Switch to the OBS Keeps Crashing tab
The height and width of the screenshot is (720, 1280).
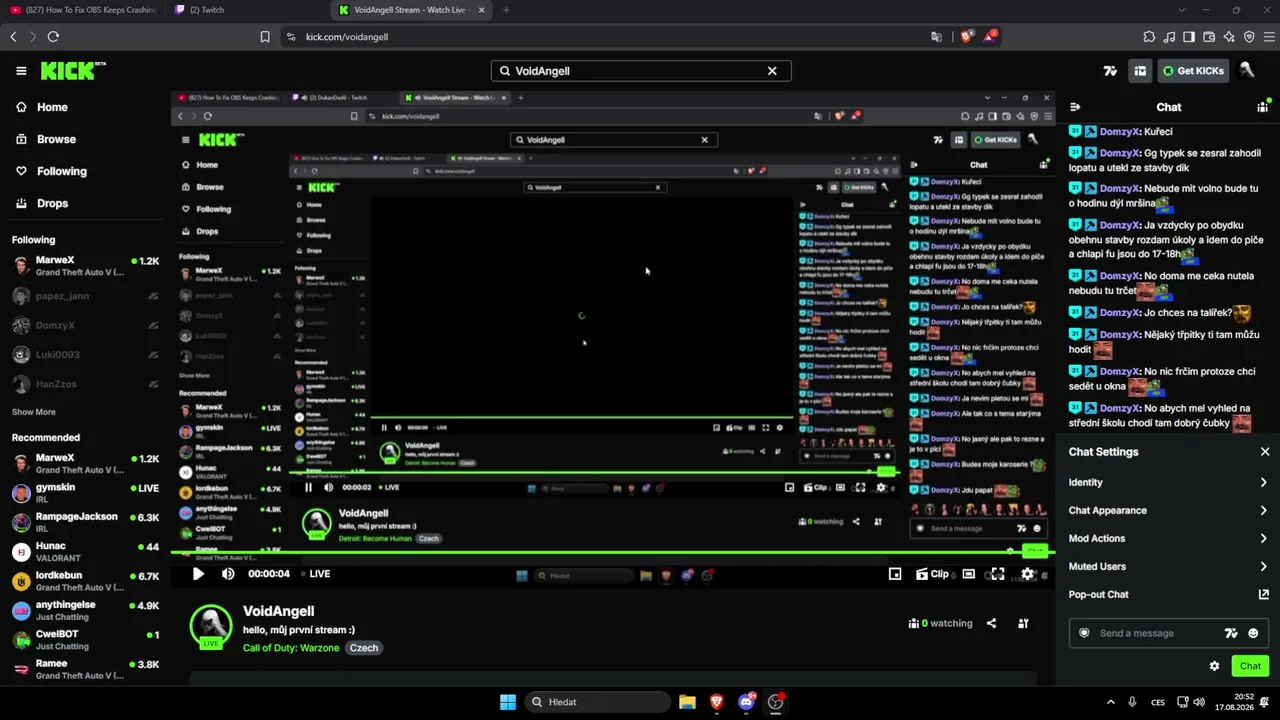[85, 10]
